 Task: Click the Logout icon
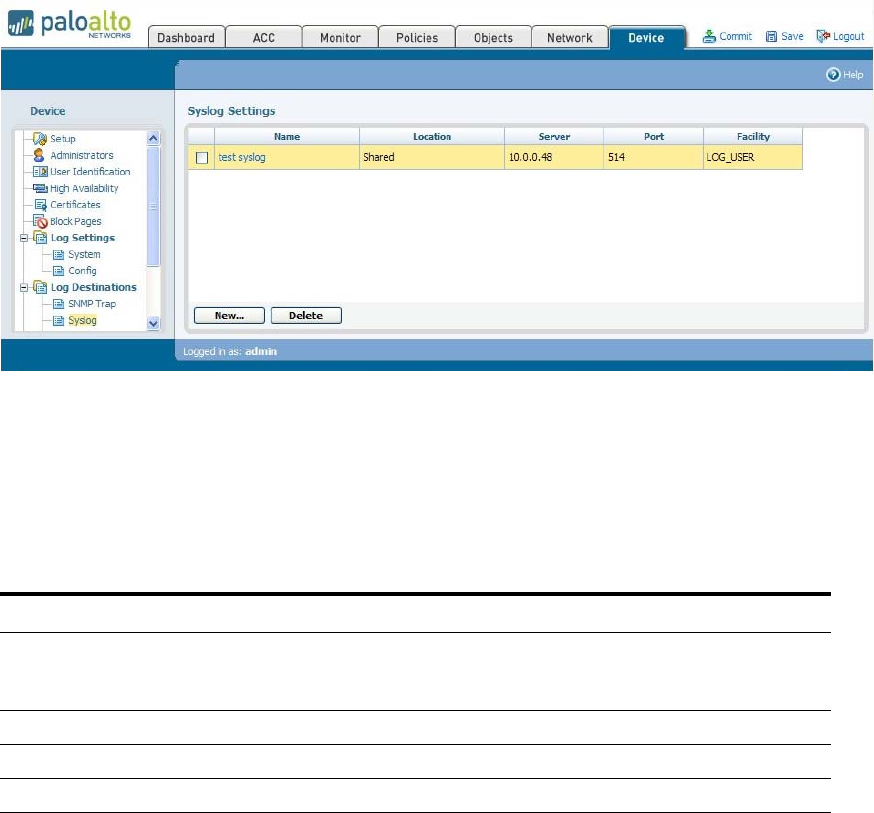pyautogui.click(x=823, y=37)
